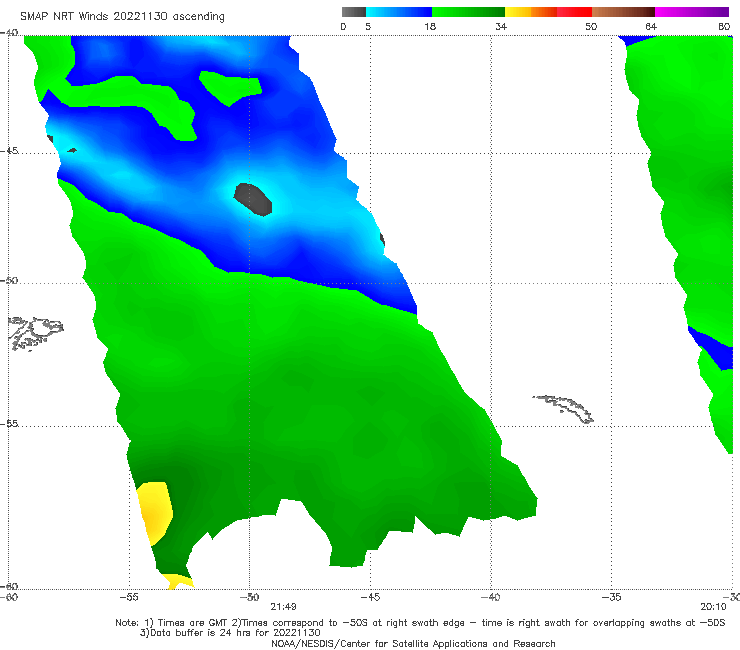Click the color bar label '18'
The height and width of the screenshot is (650, 740).
pyautogui.click(x=430, y=26)
